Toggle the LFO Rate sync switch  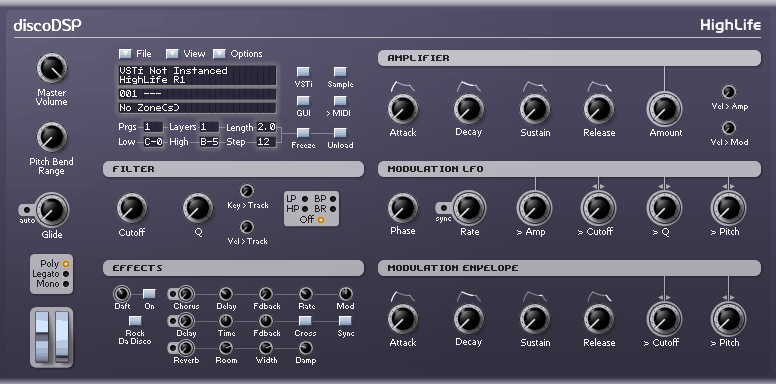443,208
